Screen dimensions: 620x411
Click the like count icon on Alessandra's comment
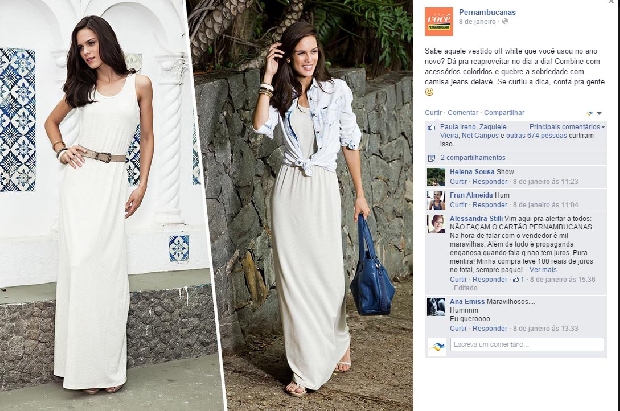click(516, 279)
